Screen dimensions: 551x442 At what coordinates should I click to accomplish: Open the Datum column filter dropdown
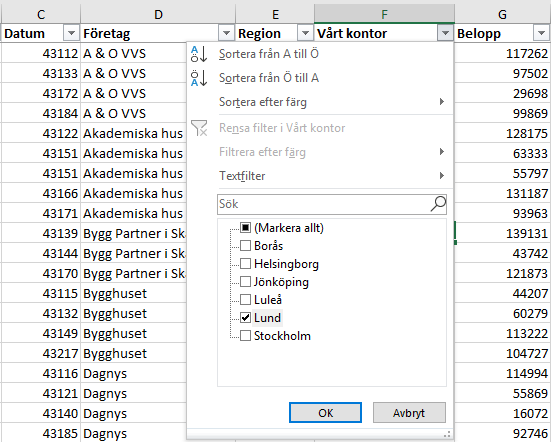pos(71,33)
